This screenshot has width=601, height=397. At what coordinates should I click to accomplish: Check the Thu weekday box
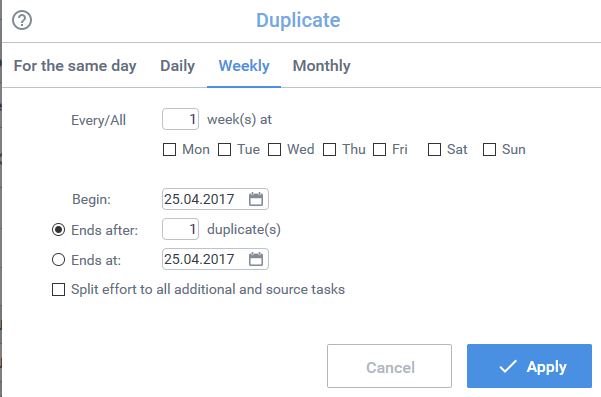tap(329, 149)
